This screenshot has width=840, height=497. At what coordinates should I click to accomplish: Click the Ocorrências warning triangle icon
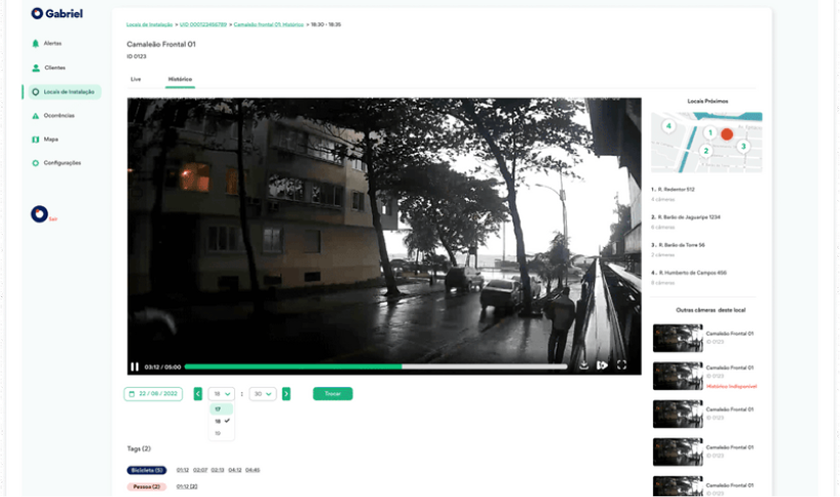[35, 116]
